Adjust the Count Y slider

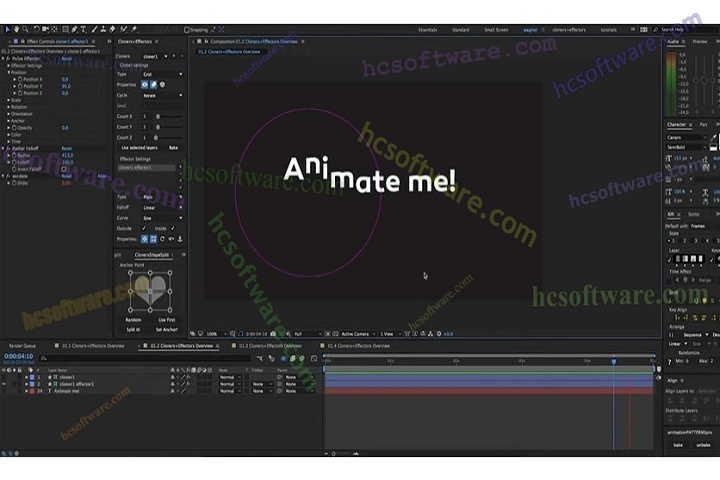[158, 127]
